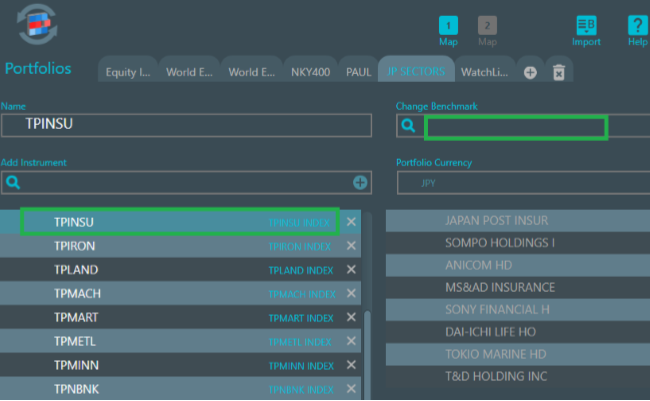This screenshot has height=401, width=650.
Task: Select the TPLAND instrument row
Action: click(x=180, y=270)
